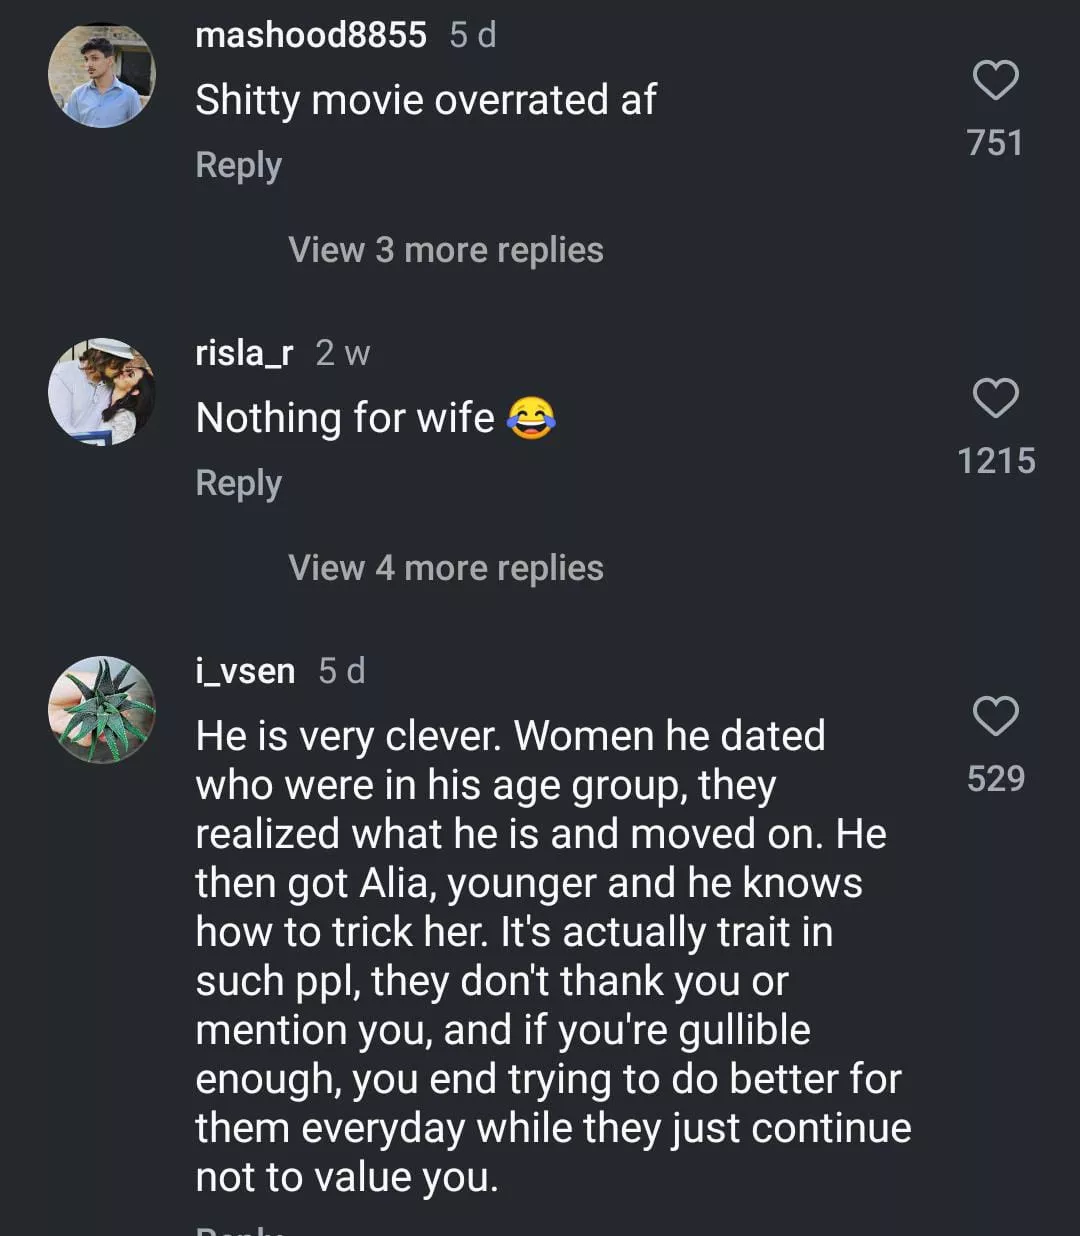Reply to the "Nothing for wife" comment
This screenshot has height=1236, width=1080.
click(239, 483)
